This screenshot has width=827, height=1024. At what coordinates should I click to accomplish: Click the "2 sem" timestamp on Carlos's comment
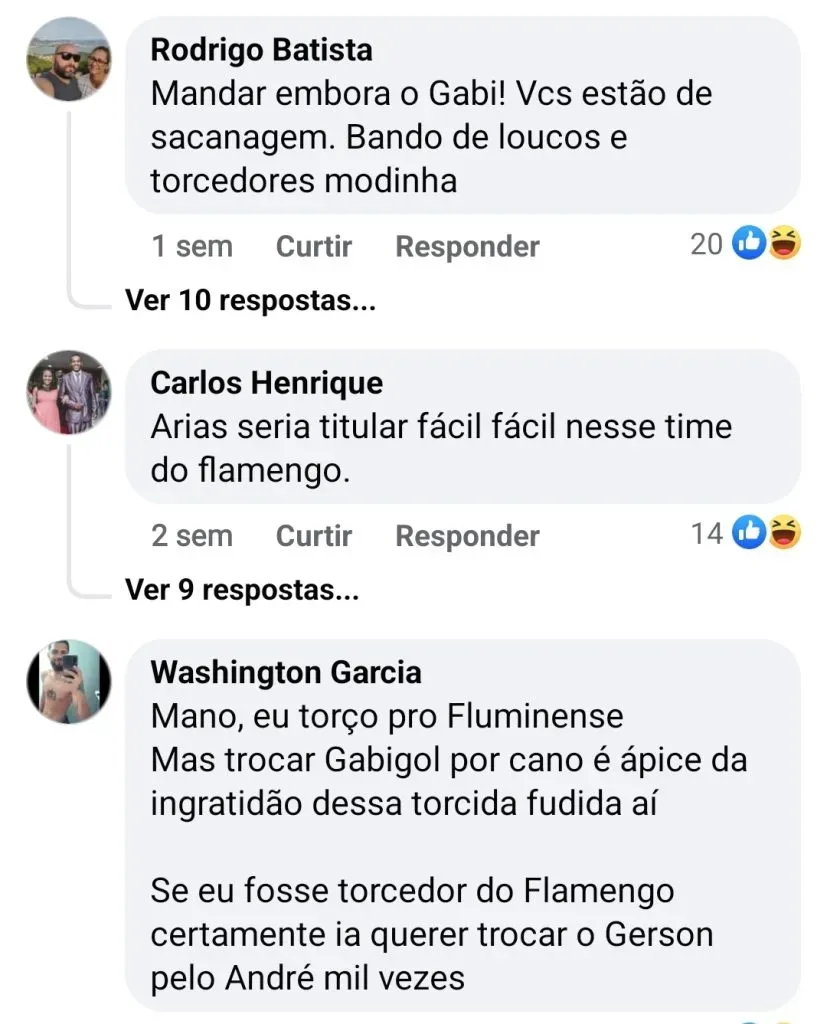192,536
